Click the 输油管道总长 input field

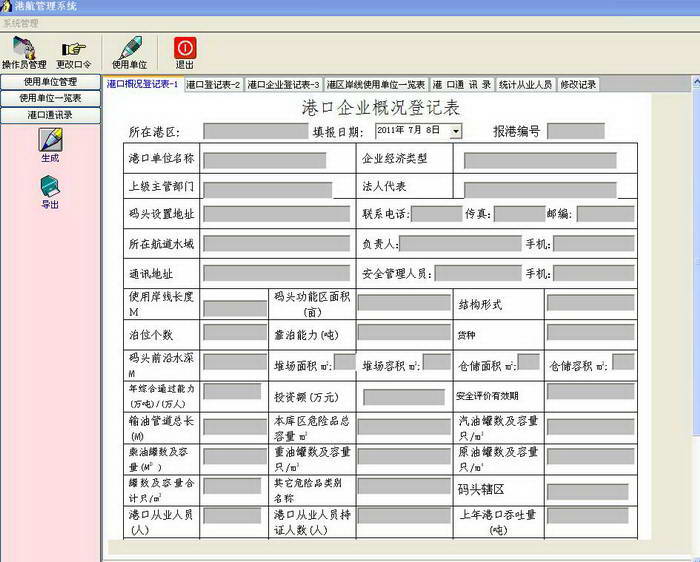[x=235, y=427]
